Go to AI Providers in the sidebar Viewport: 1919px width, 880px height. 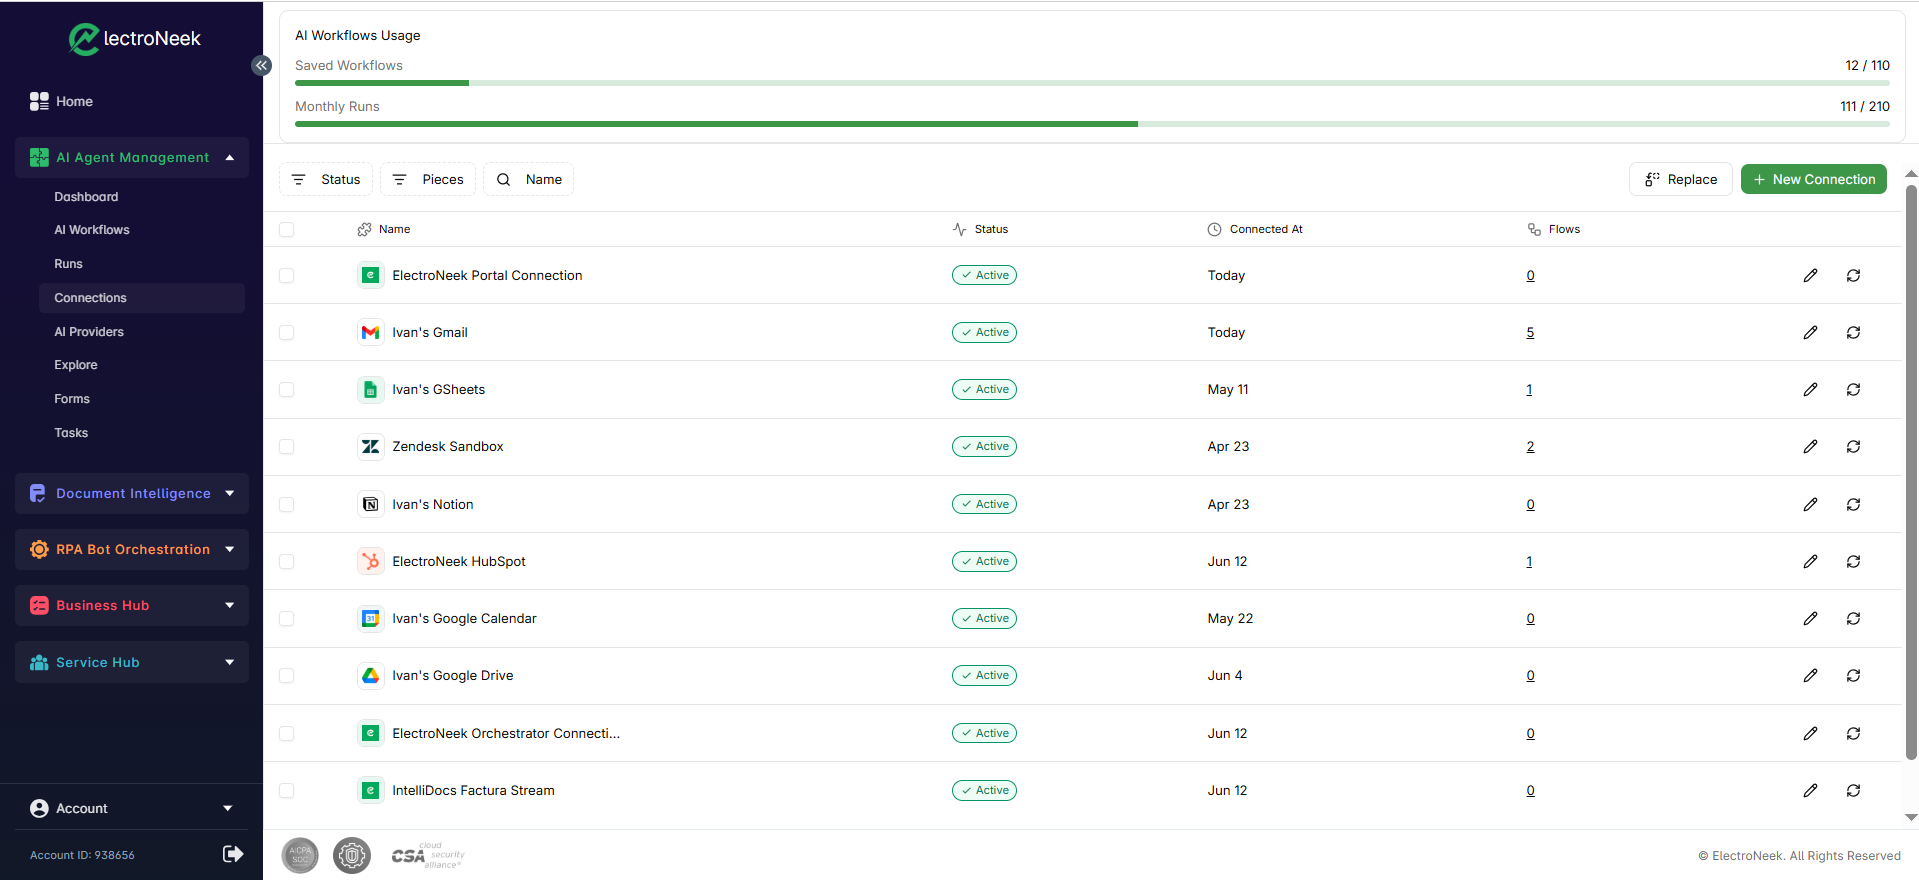[x=89, y=332]
